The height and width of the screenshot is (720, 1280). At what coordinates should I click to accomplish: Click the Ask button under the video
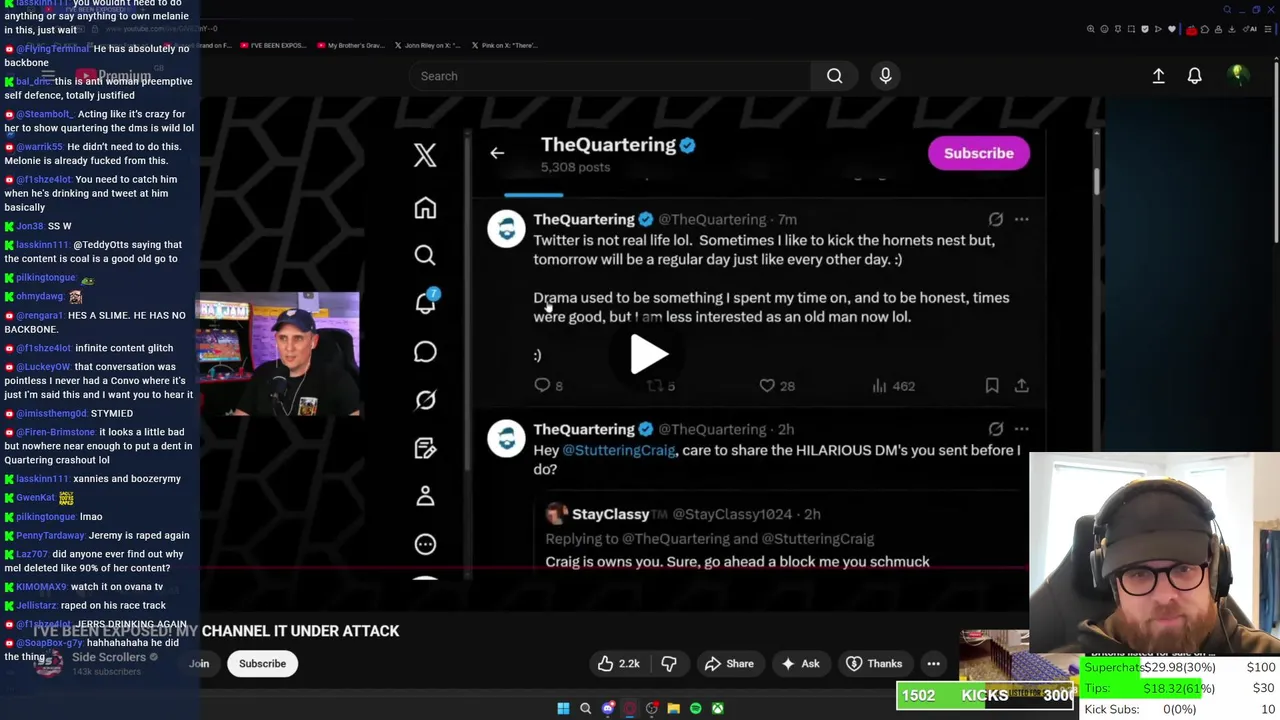point(801,663)
